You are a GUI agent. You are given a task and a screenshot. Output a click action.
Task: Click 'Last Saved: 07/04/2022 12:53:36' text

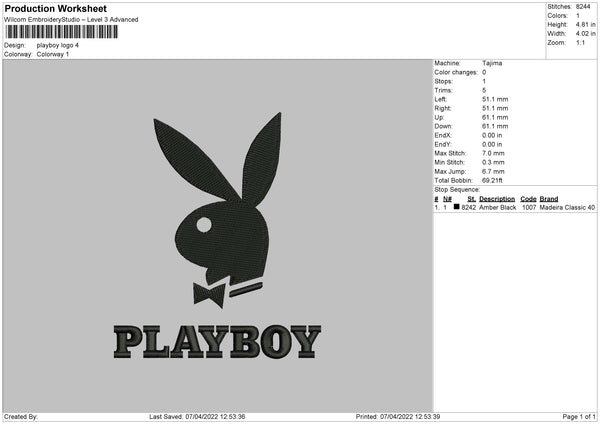click(x=197, y=416)
